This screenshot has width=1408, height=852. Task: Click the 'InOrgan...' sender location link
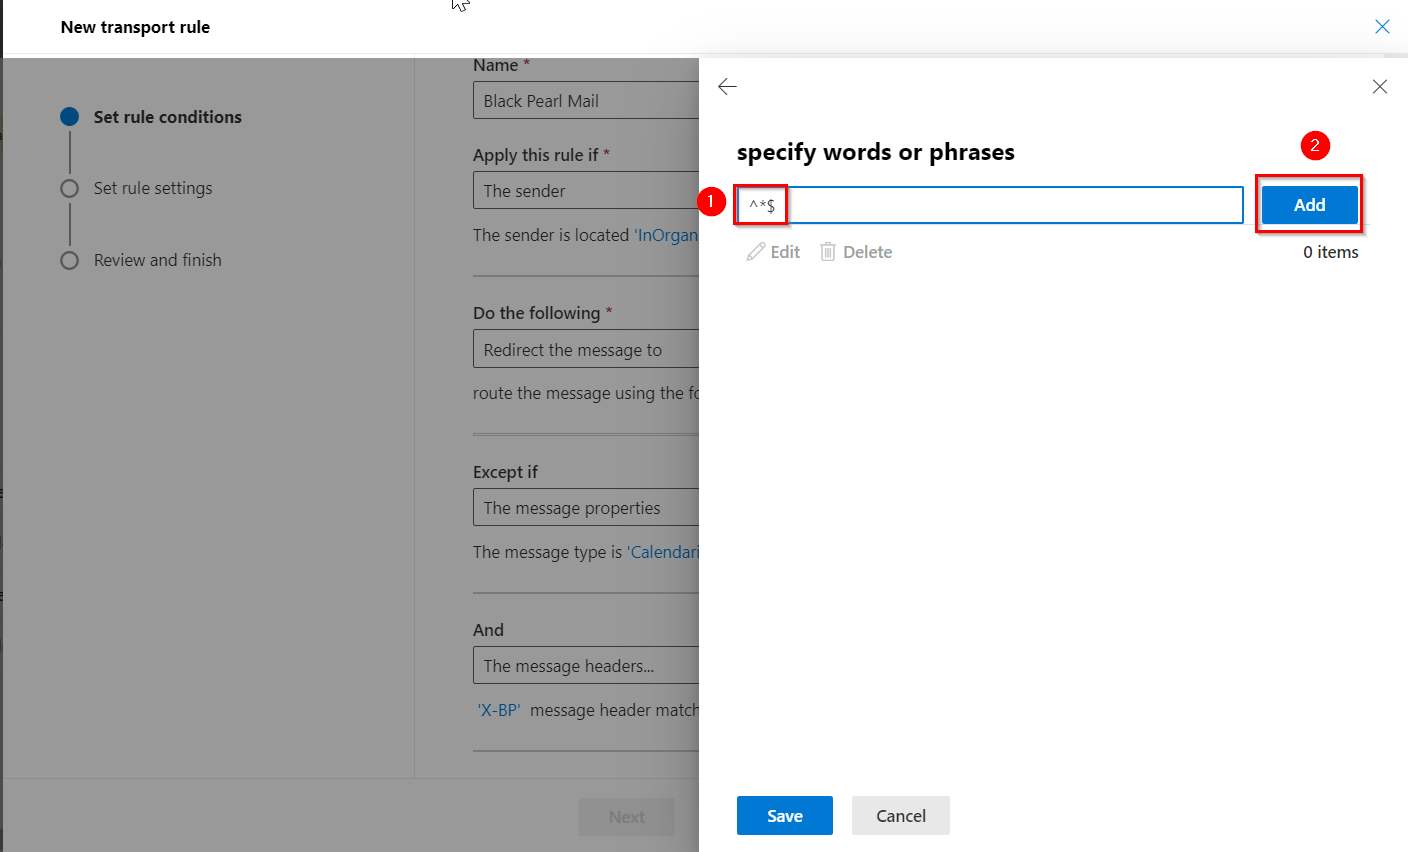tap(667, 235)
